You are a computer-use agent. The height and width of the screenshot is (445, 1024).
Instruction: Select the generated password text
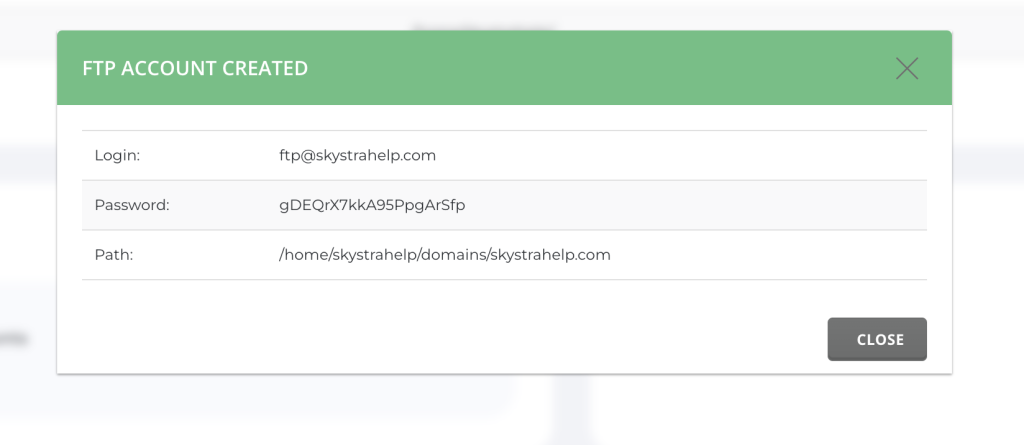[x=372, y=205]
